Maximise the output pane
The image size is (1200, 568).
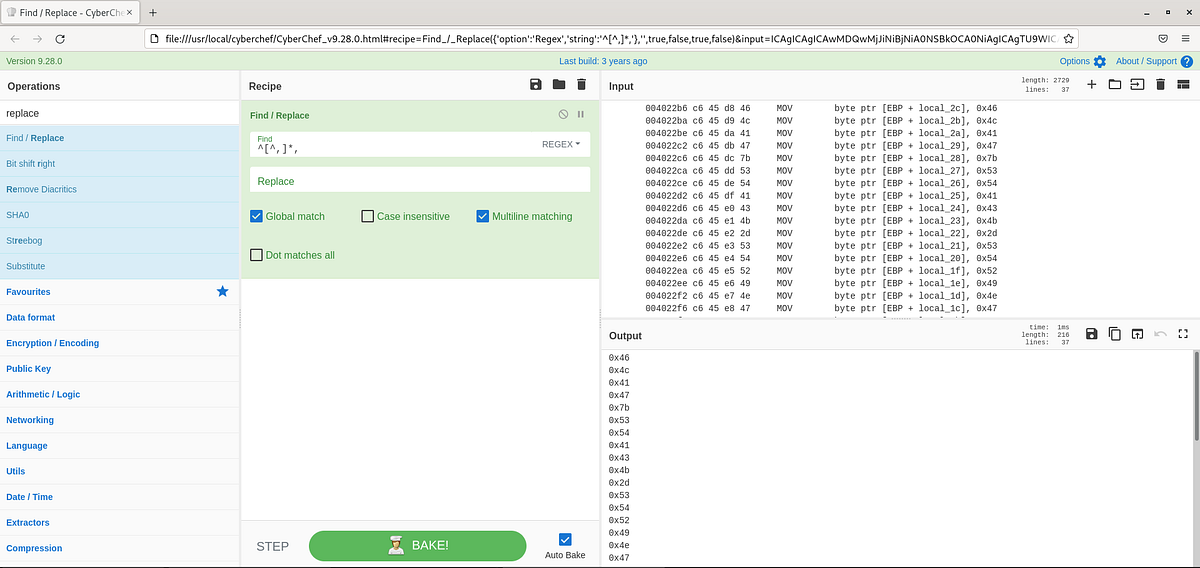[1183, 334]
